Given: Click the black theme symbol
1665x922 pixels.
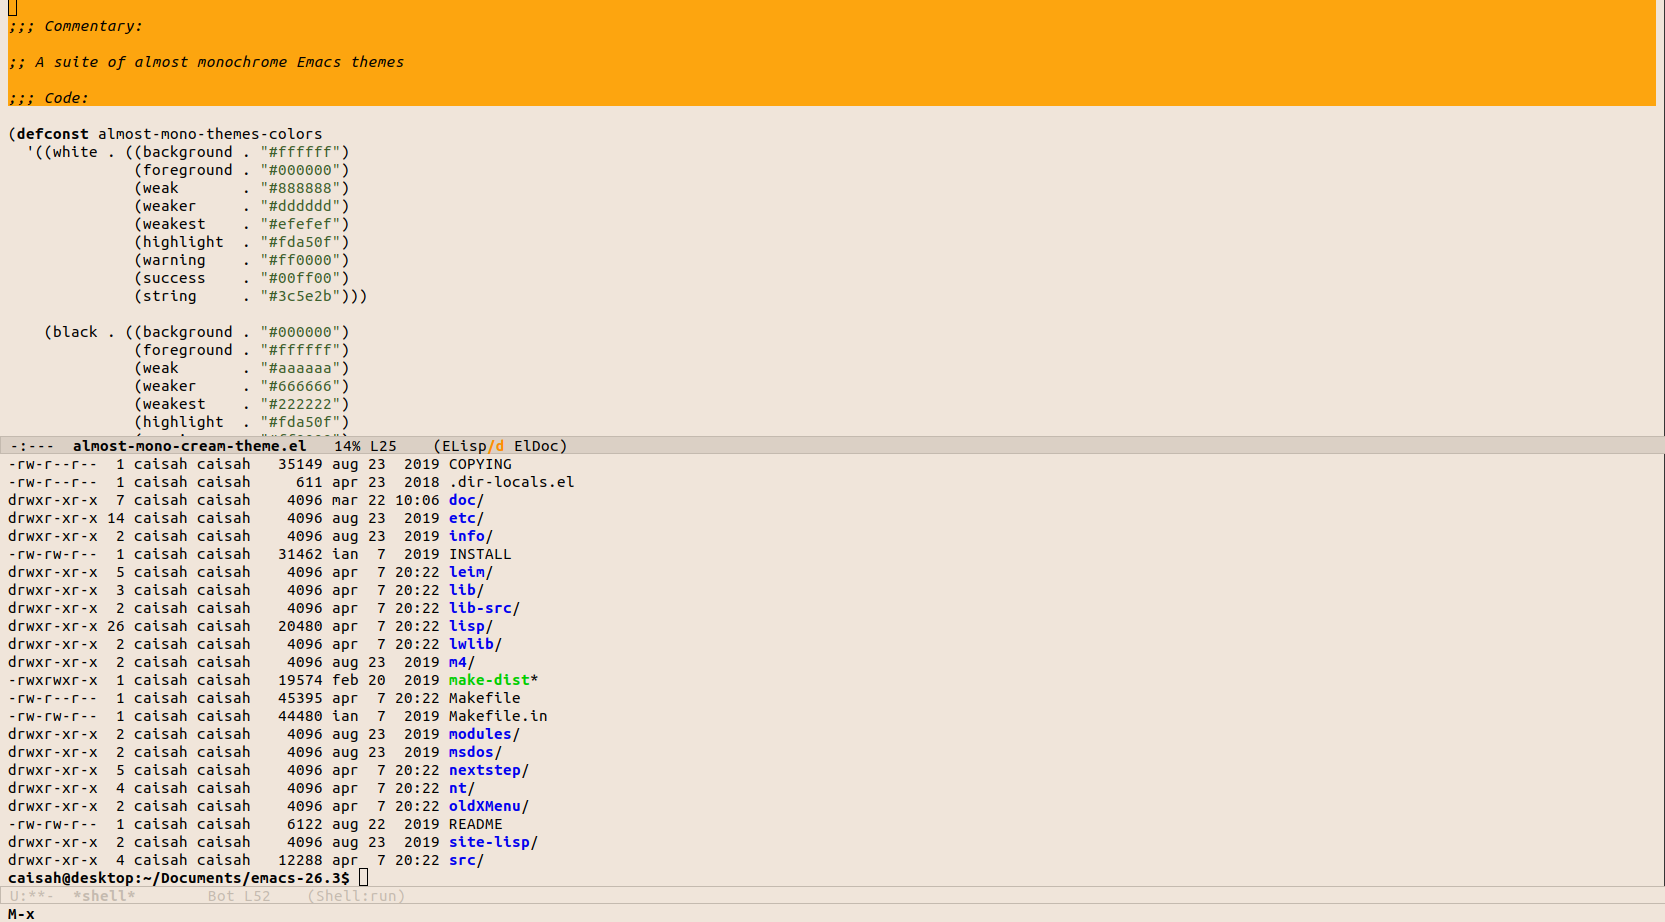Looking at the screenshot, I should 75,332.
